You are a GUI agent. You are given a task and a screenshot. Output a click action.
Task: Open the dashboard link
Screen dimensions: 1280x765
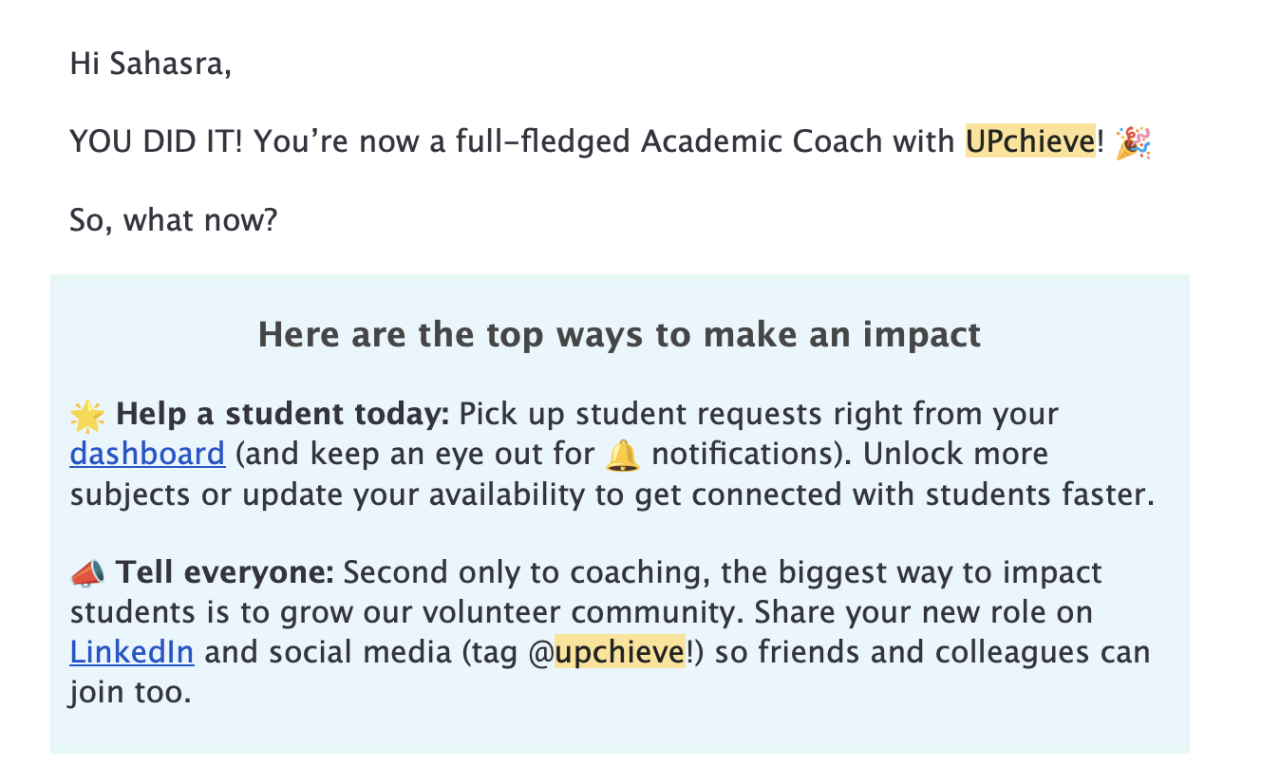point(147,454)
